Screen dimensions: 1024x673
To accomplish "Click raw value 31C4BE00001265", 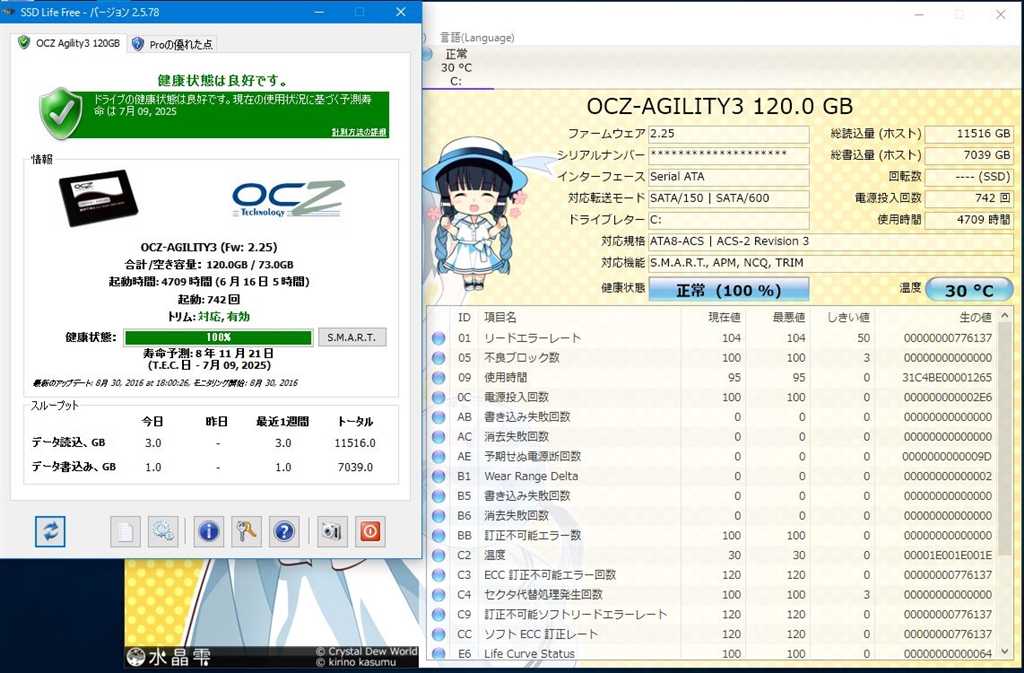I will click(x=947, y=377).
